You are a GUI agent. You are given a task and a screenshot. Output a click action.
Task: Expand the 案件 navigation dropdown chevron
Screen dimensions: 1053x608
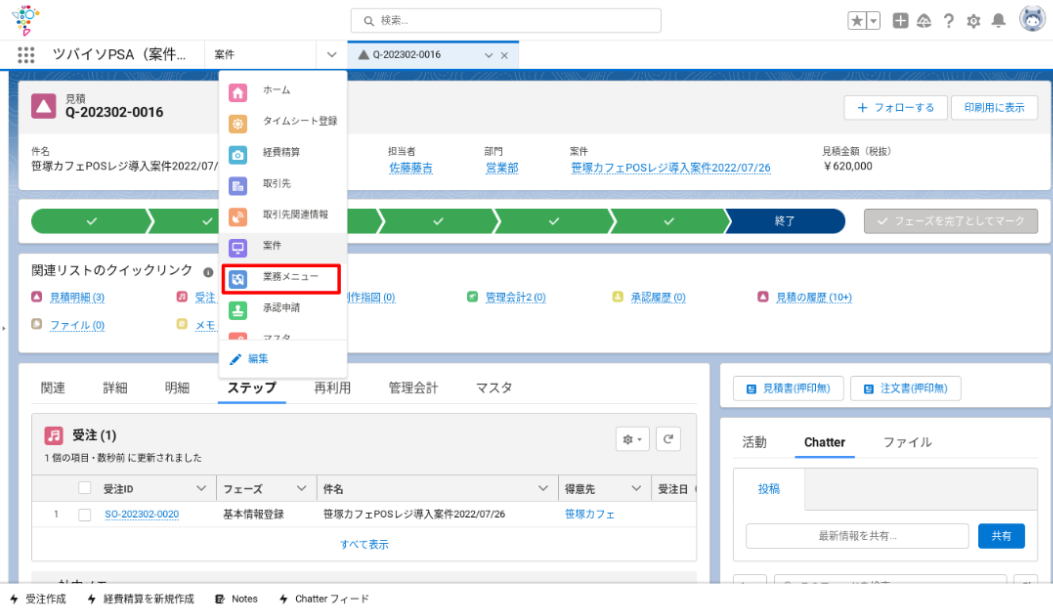(x=331, y=55)
